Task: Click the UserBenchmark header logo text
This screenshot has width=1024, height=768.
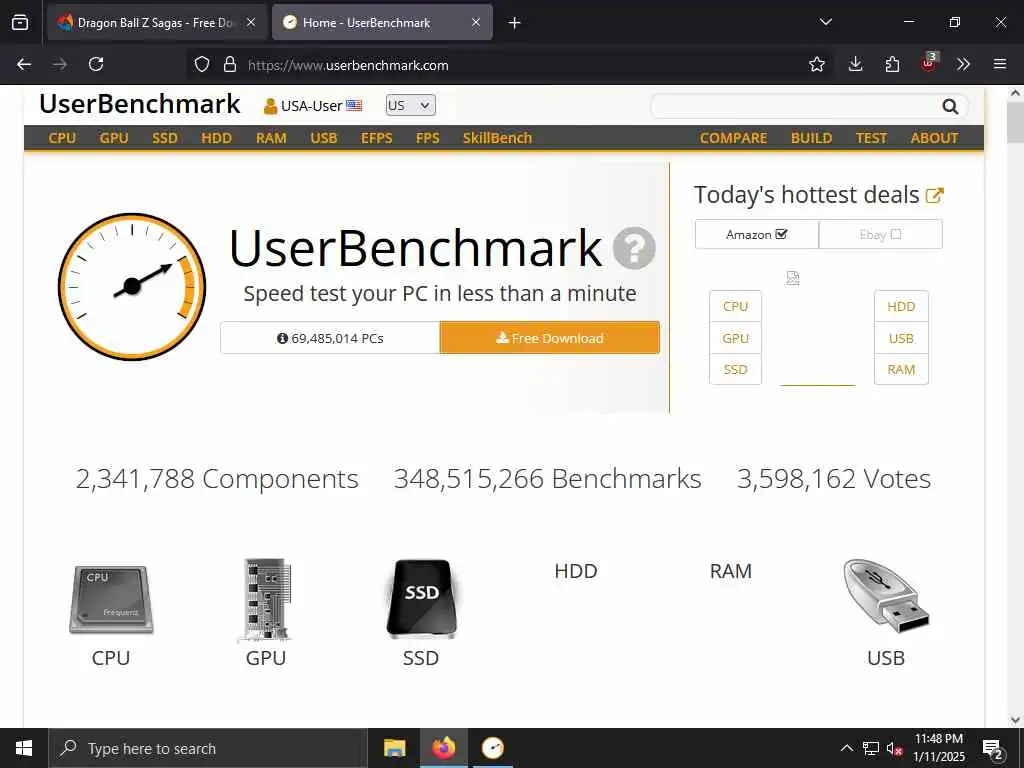Action: [140, 104]
